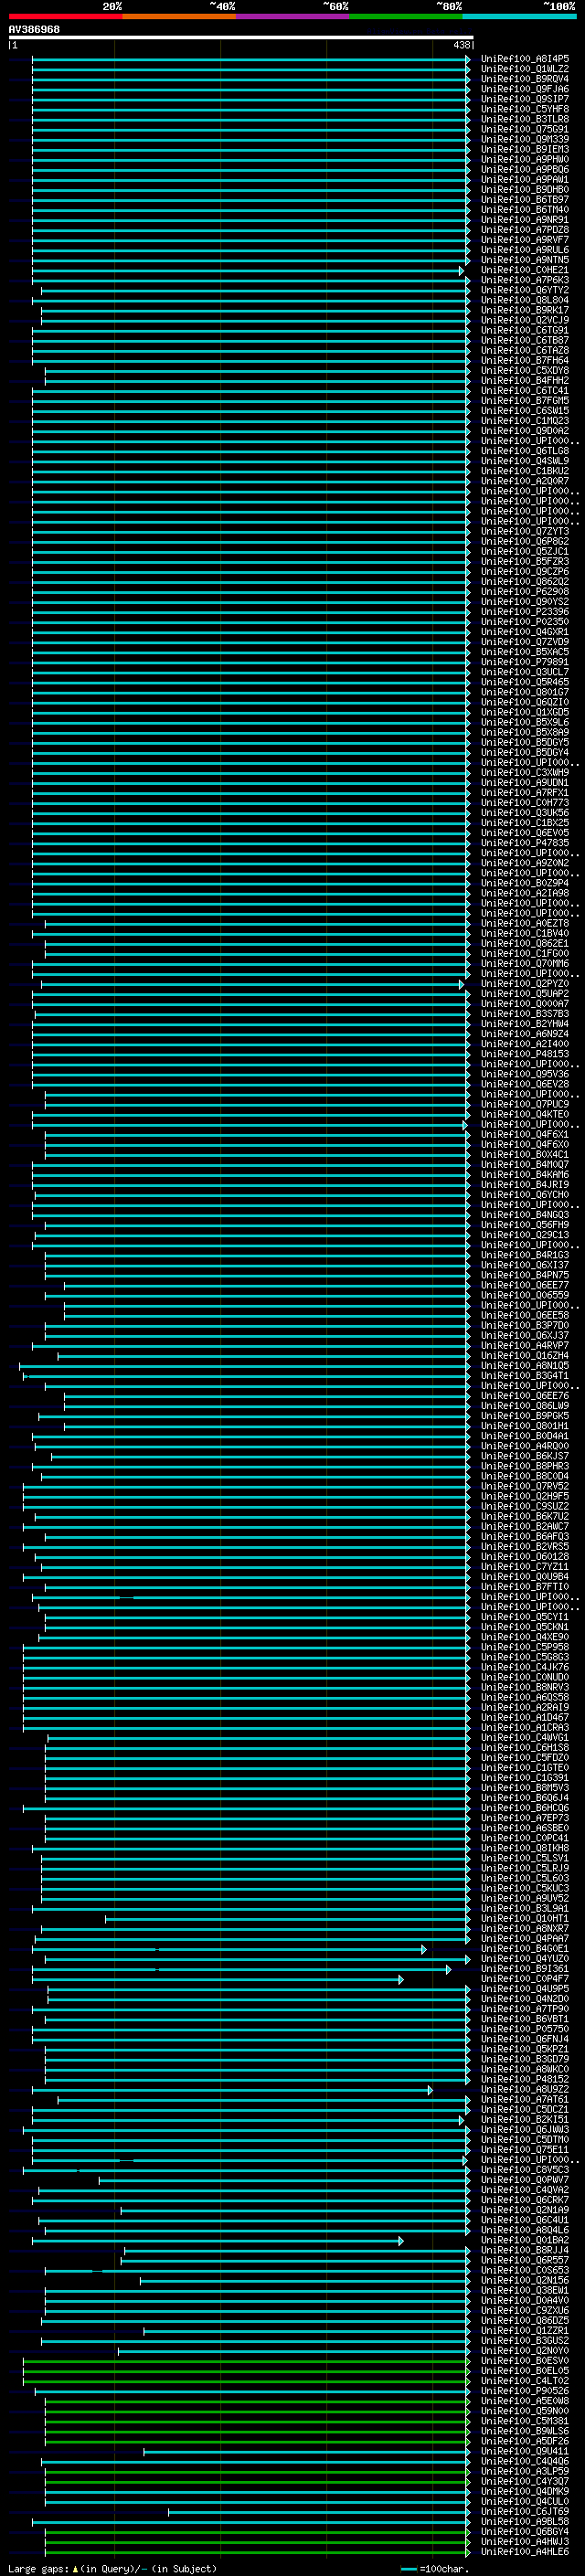This screenshot has height=2576, width=585.
Task: Click the UniRef100_B9DHB0 label
Action: 524,190
